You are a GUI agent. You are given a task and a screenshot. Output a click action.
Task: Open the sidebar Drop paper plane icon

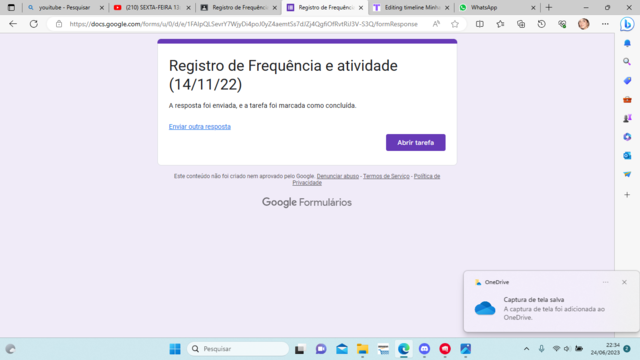point(627,174)
